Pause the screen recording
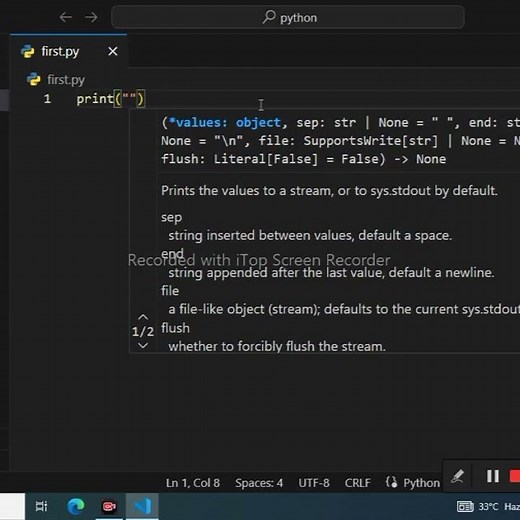 [x=493, y=476]
